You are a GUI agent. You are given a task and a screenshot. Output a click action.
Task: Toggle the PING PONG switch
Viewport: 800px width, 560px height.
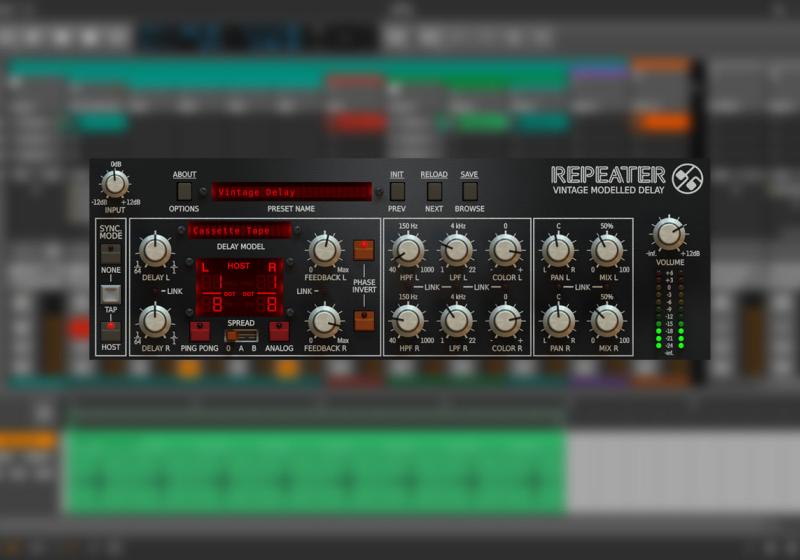200,331
